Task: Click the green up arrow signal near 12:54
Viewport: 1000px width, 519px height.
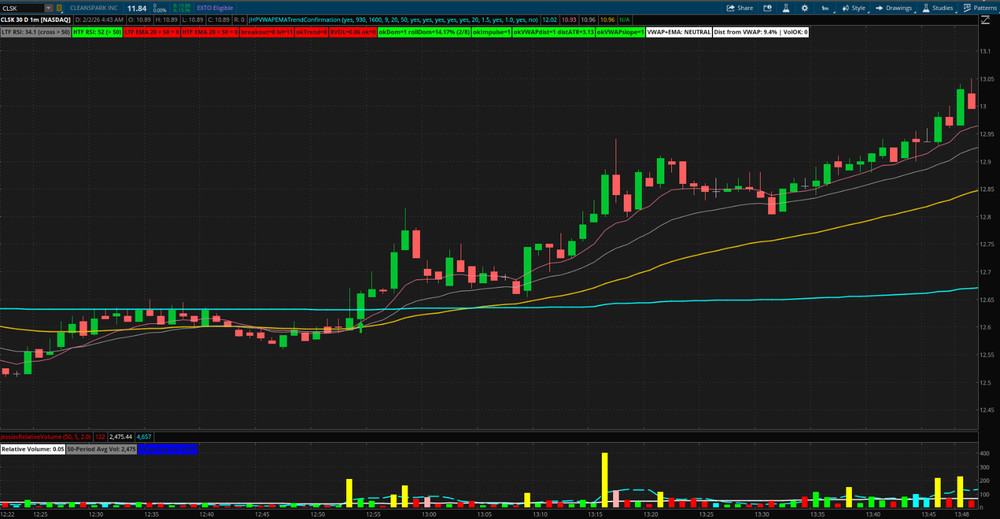Action: point(361,328)
